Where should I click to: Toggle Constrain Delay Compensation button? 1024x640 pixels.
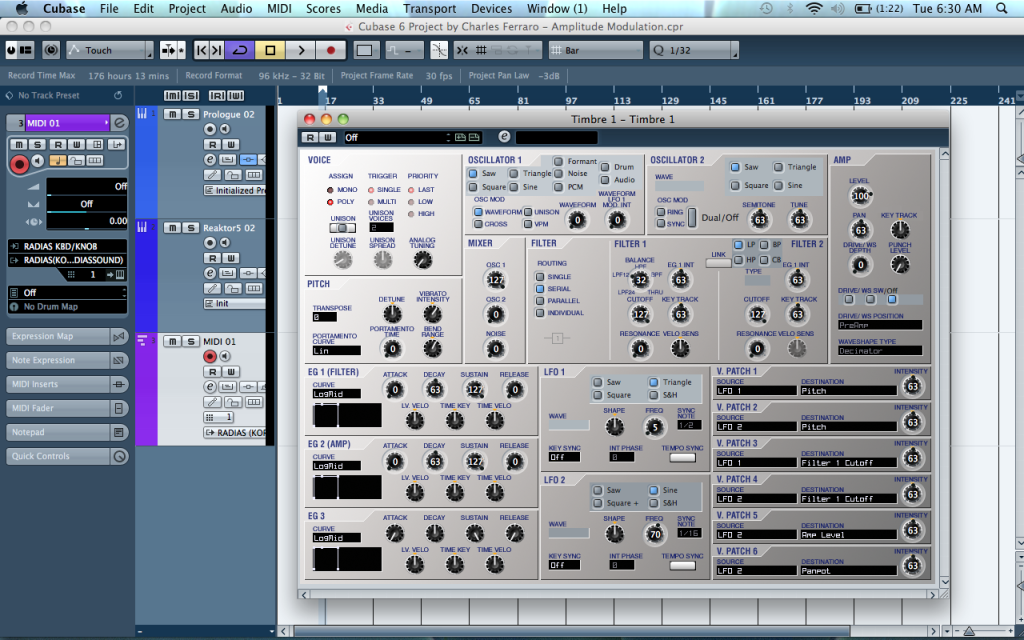coord(51,50)
